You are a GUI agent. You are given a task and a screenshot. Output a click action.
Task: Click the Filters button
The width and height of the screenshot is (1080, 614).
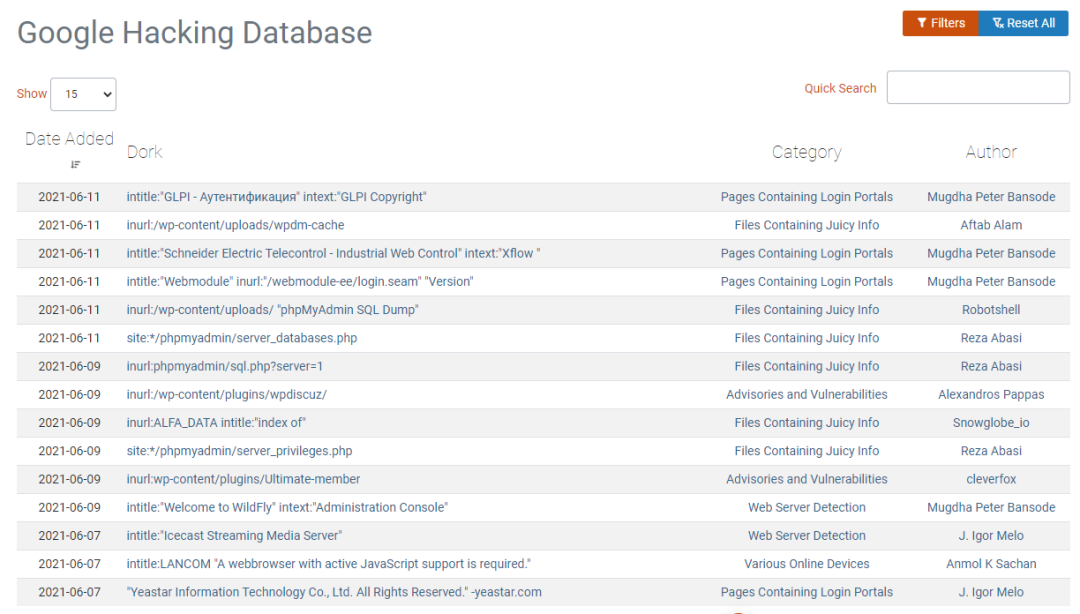(x=940, y=23)
